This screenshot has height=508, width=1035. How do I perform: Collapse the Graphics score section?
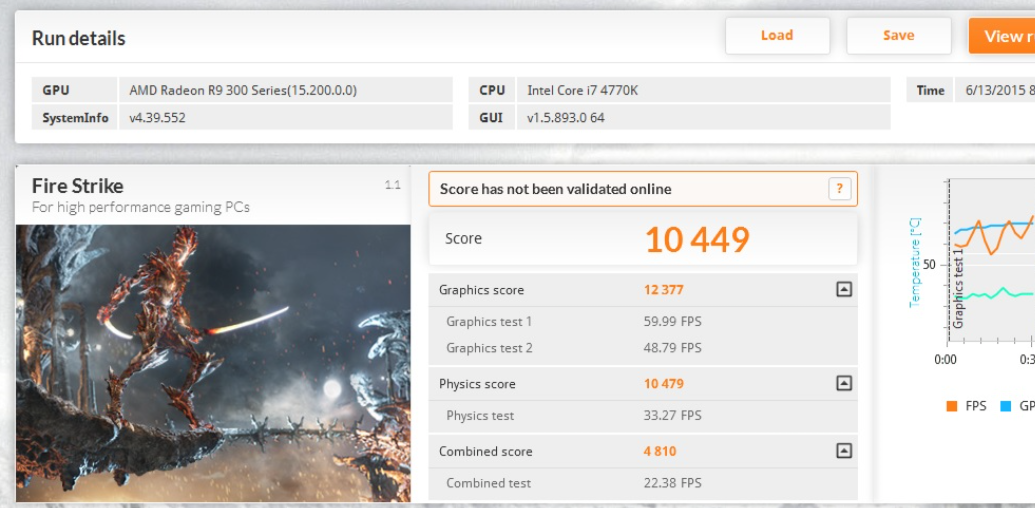(844, 289)
